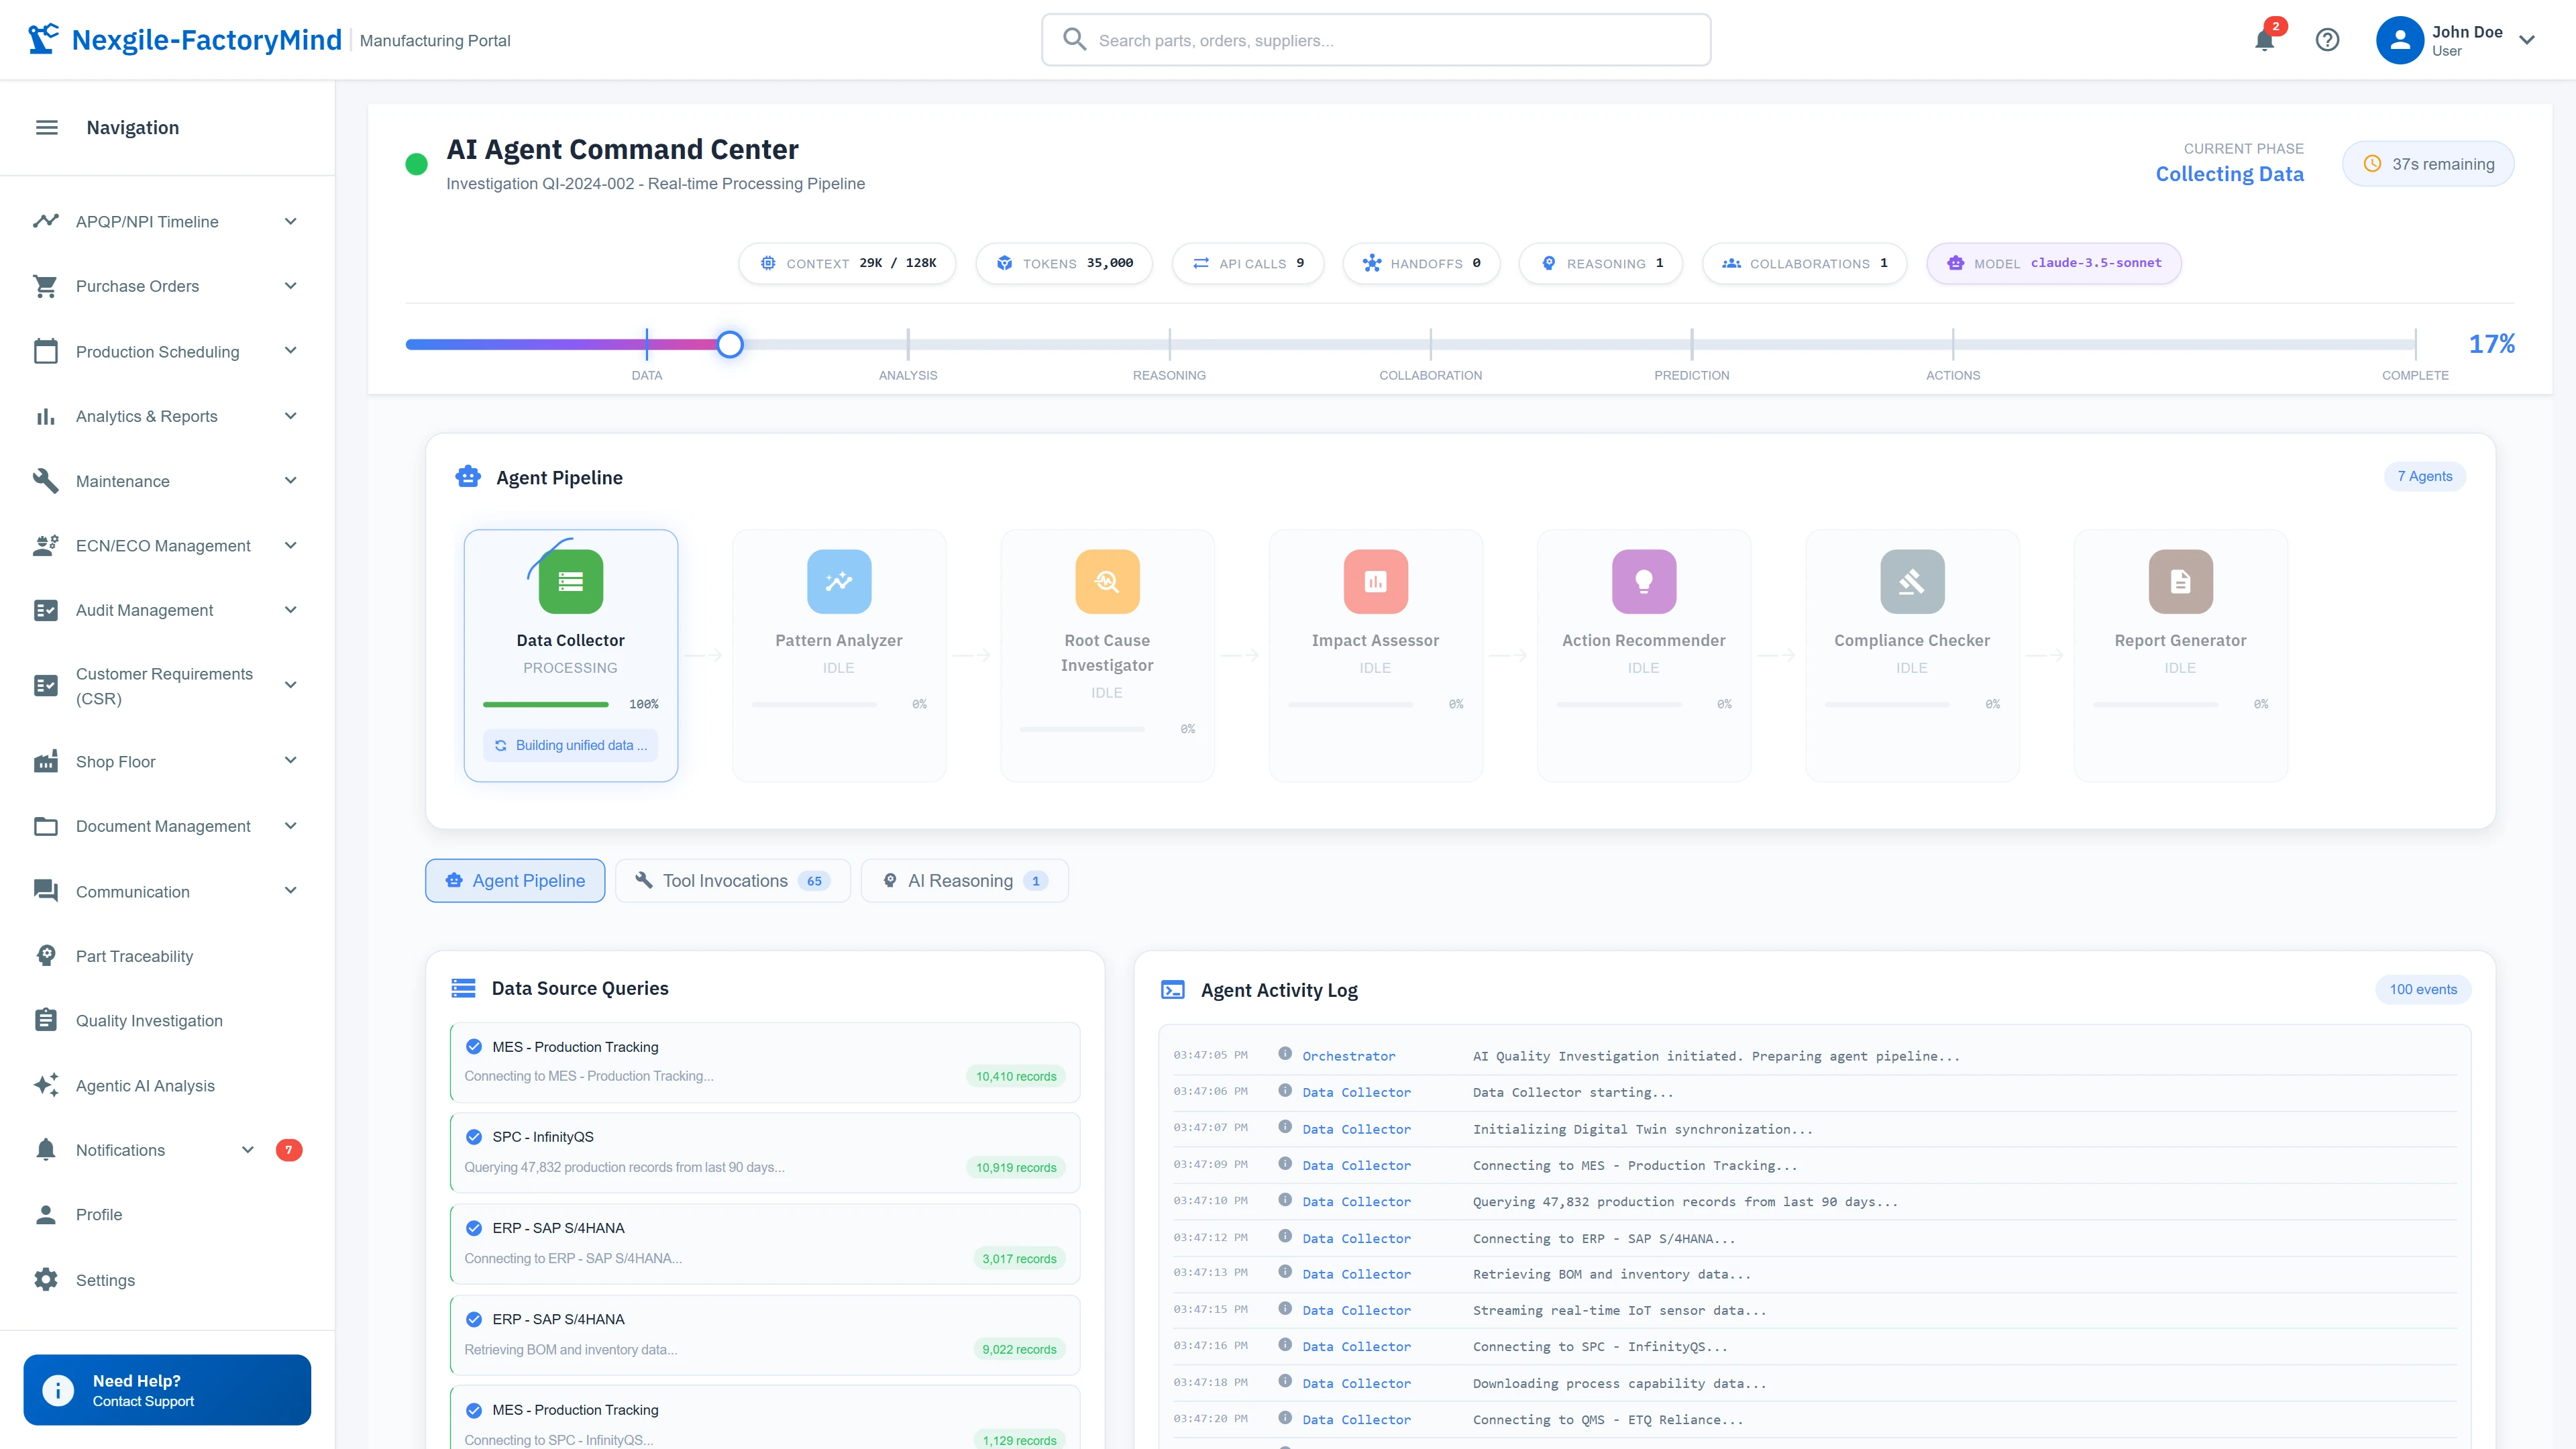Click the Data Collector completed query checkmark
Image resolution: width=2576 pixels, height=1449 pixels.
click(473, 1047)
